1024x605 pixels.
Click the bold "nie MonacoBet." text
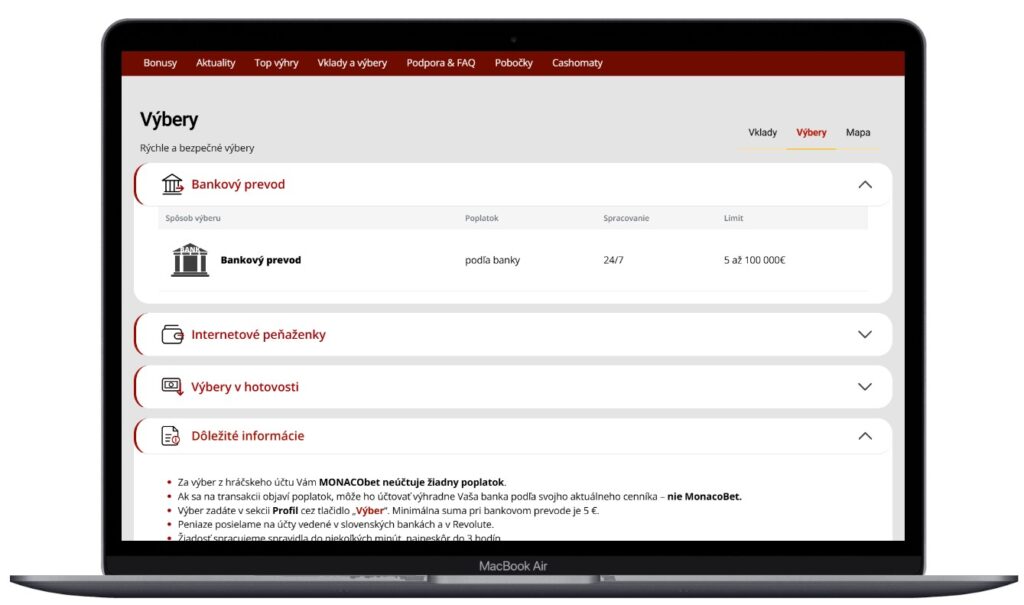704,497
